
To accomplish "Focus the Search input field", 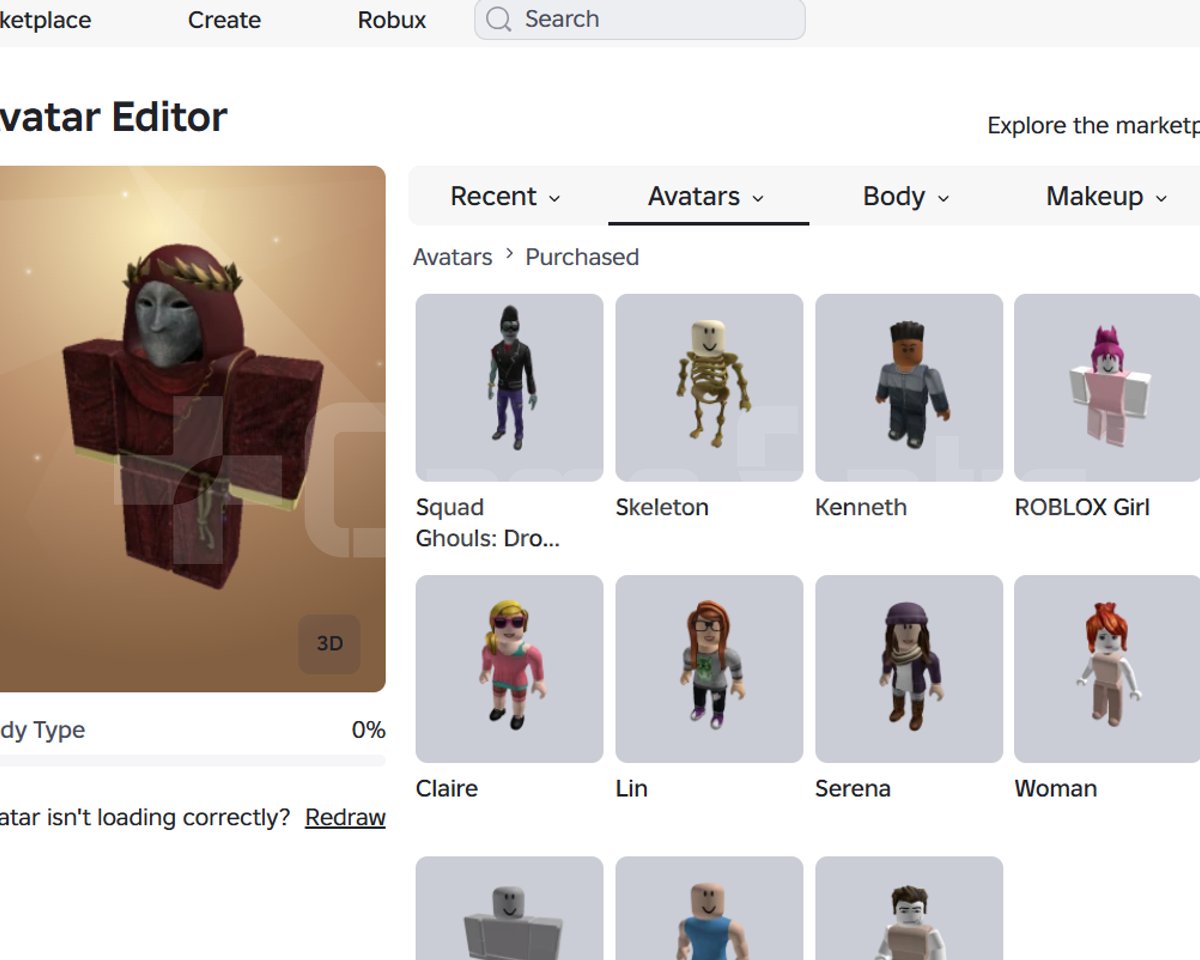I will tap(640, 19).
